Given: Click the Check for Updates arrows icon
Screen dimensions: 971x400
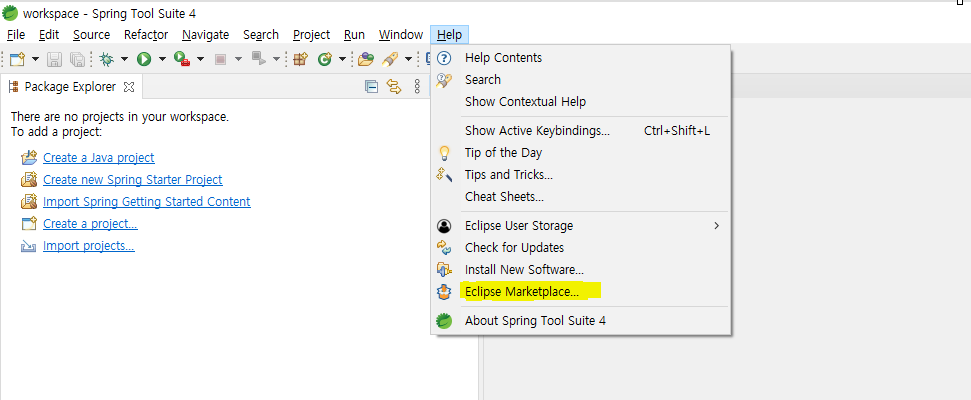Looking at the screenshot, I should tap(444, 248).
